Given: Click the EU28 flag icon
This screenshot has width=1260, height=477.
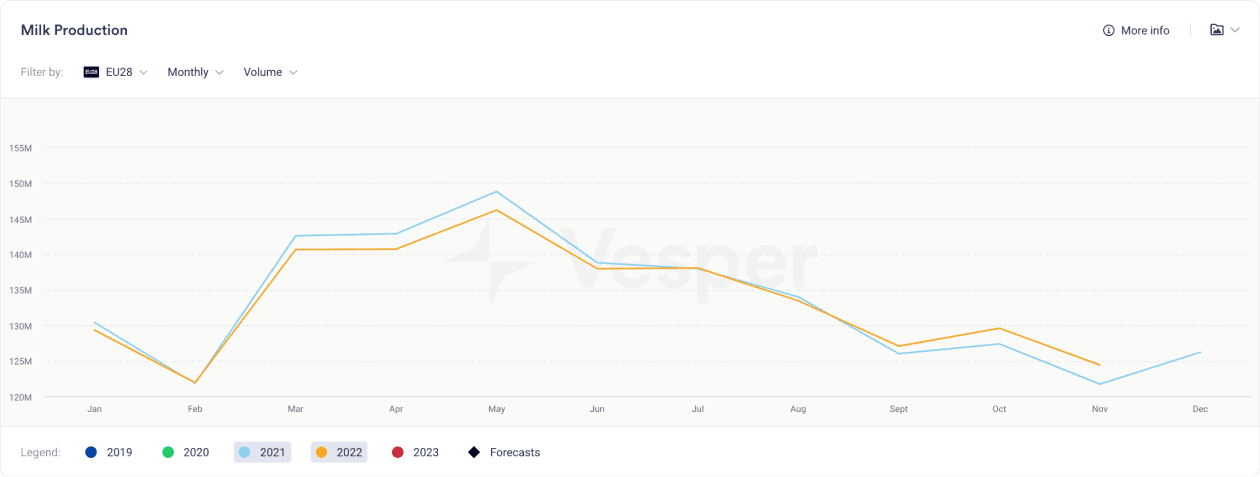Looking at the screenshot, I should coord(91,72).
